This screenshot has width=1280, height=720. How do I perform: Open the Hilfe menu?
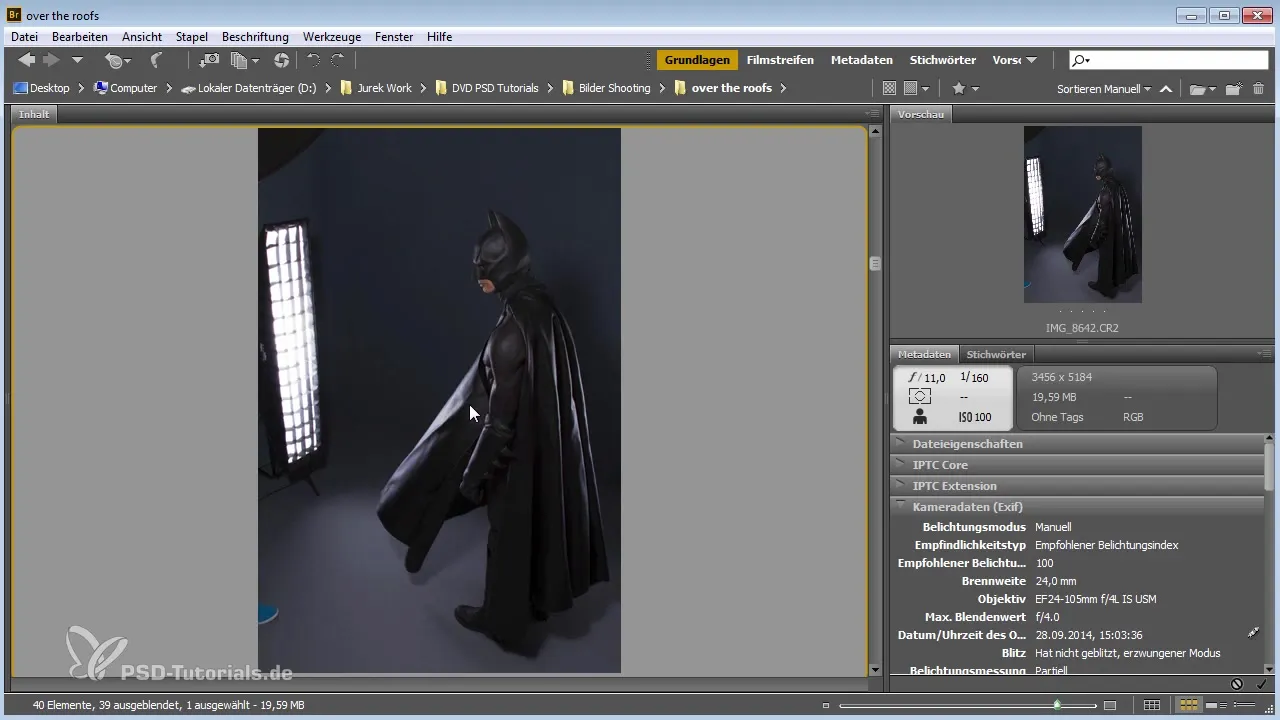click(x=439, y=37)
